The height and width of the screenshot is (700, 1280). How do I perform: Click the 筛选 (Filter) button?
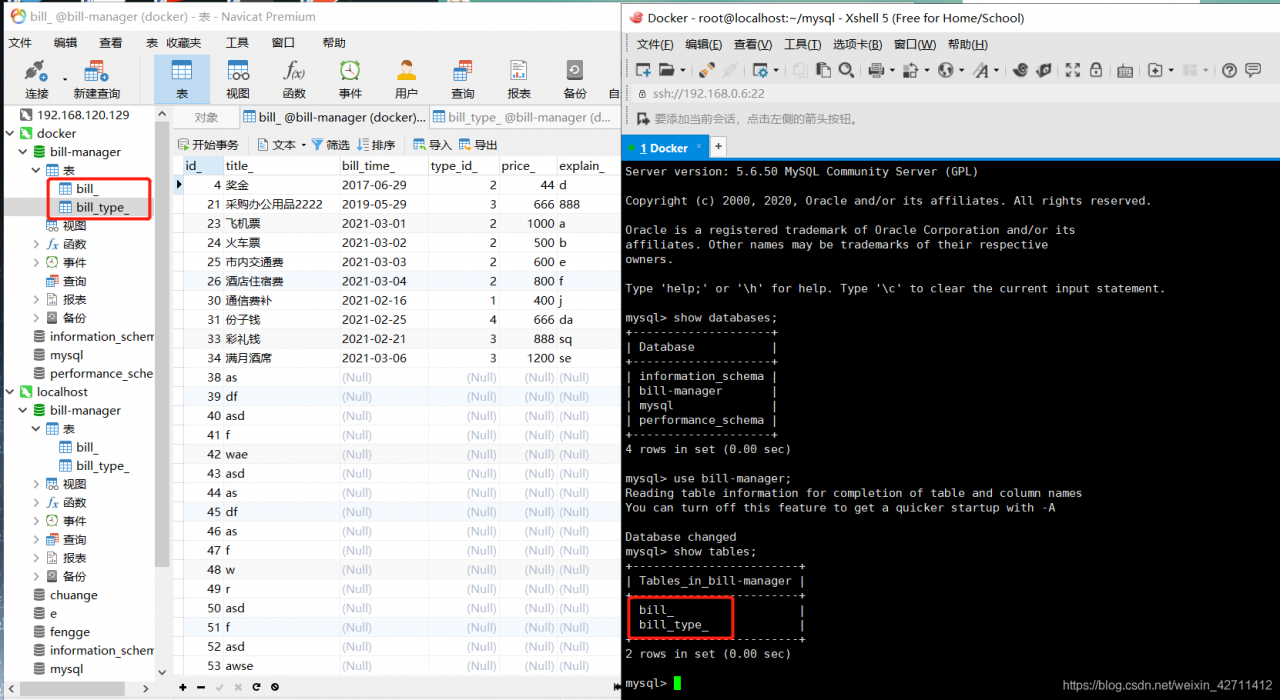pos(330,145)
